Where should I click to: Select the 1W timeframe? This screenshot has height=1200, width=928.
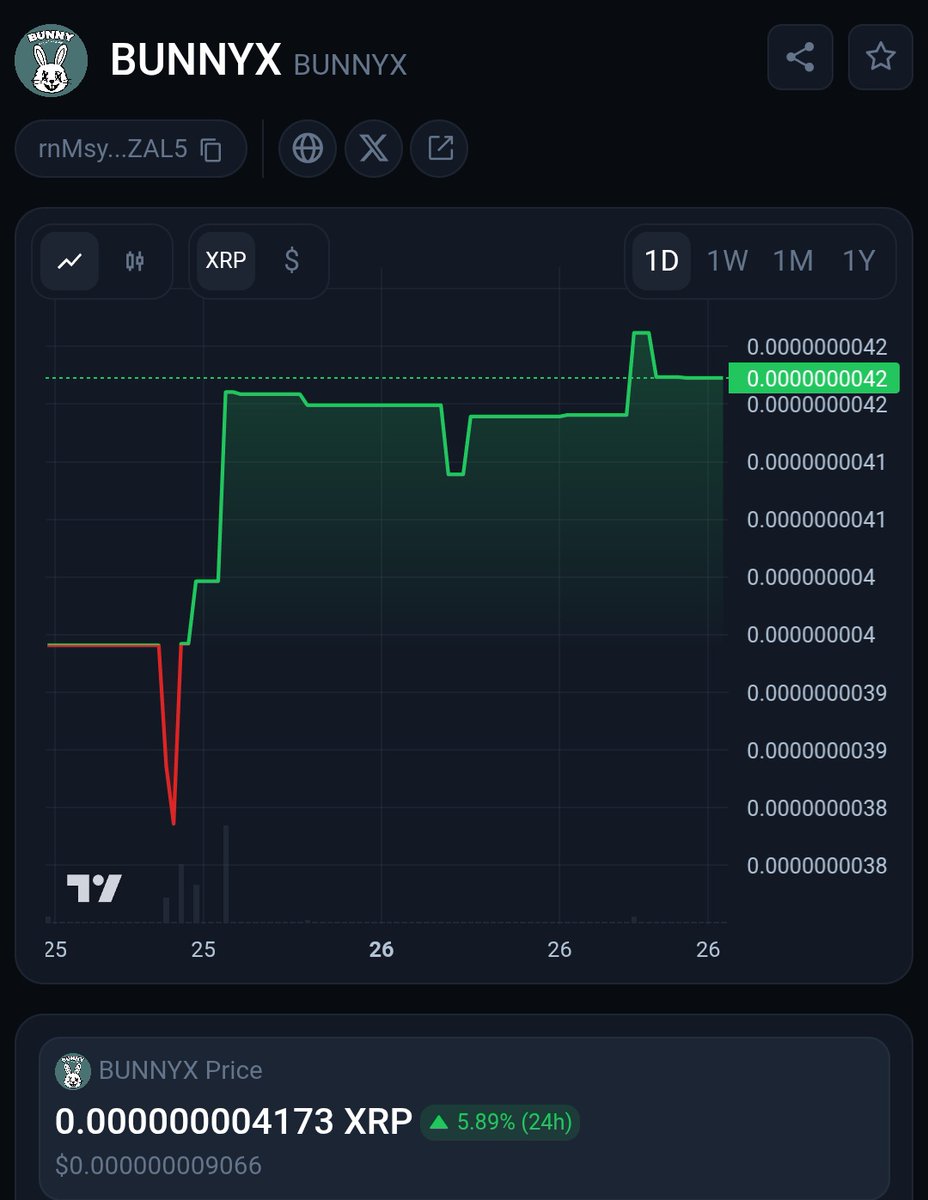click(727, 261)
